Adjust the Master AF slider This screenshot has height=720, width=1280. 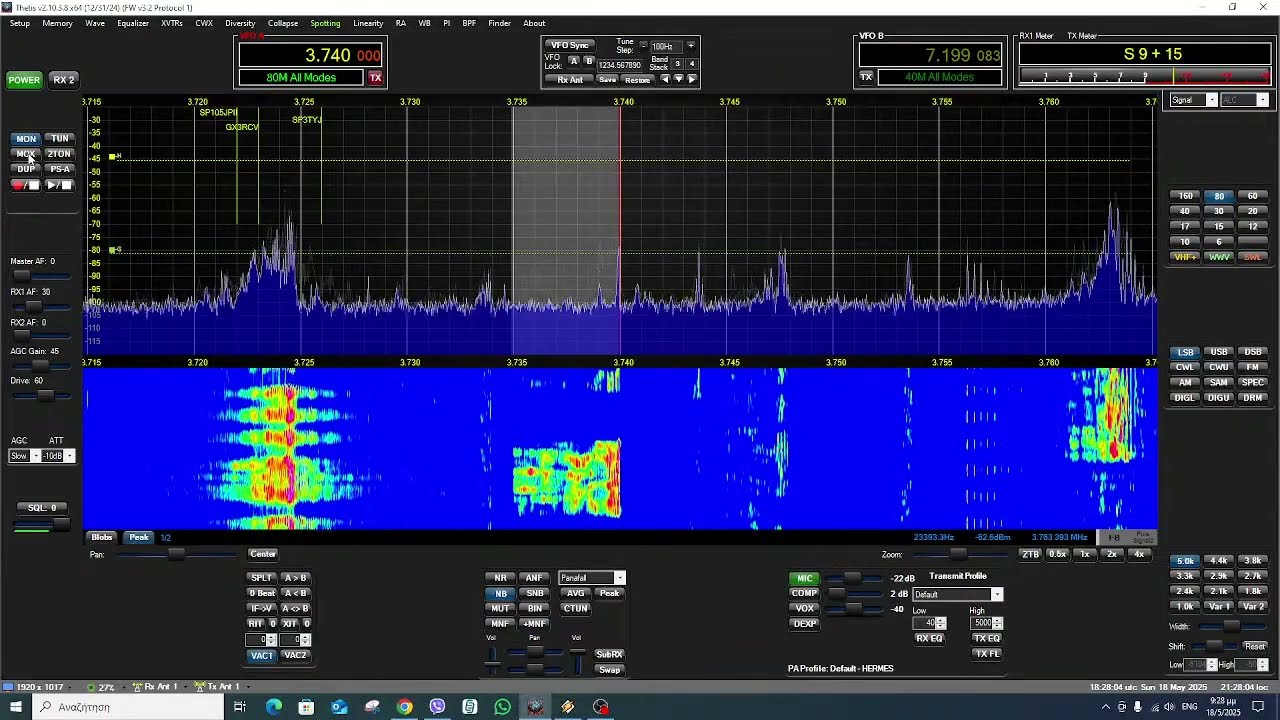(x=40, y=275)
